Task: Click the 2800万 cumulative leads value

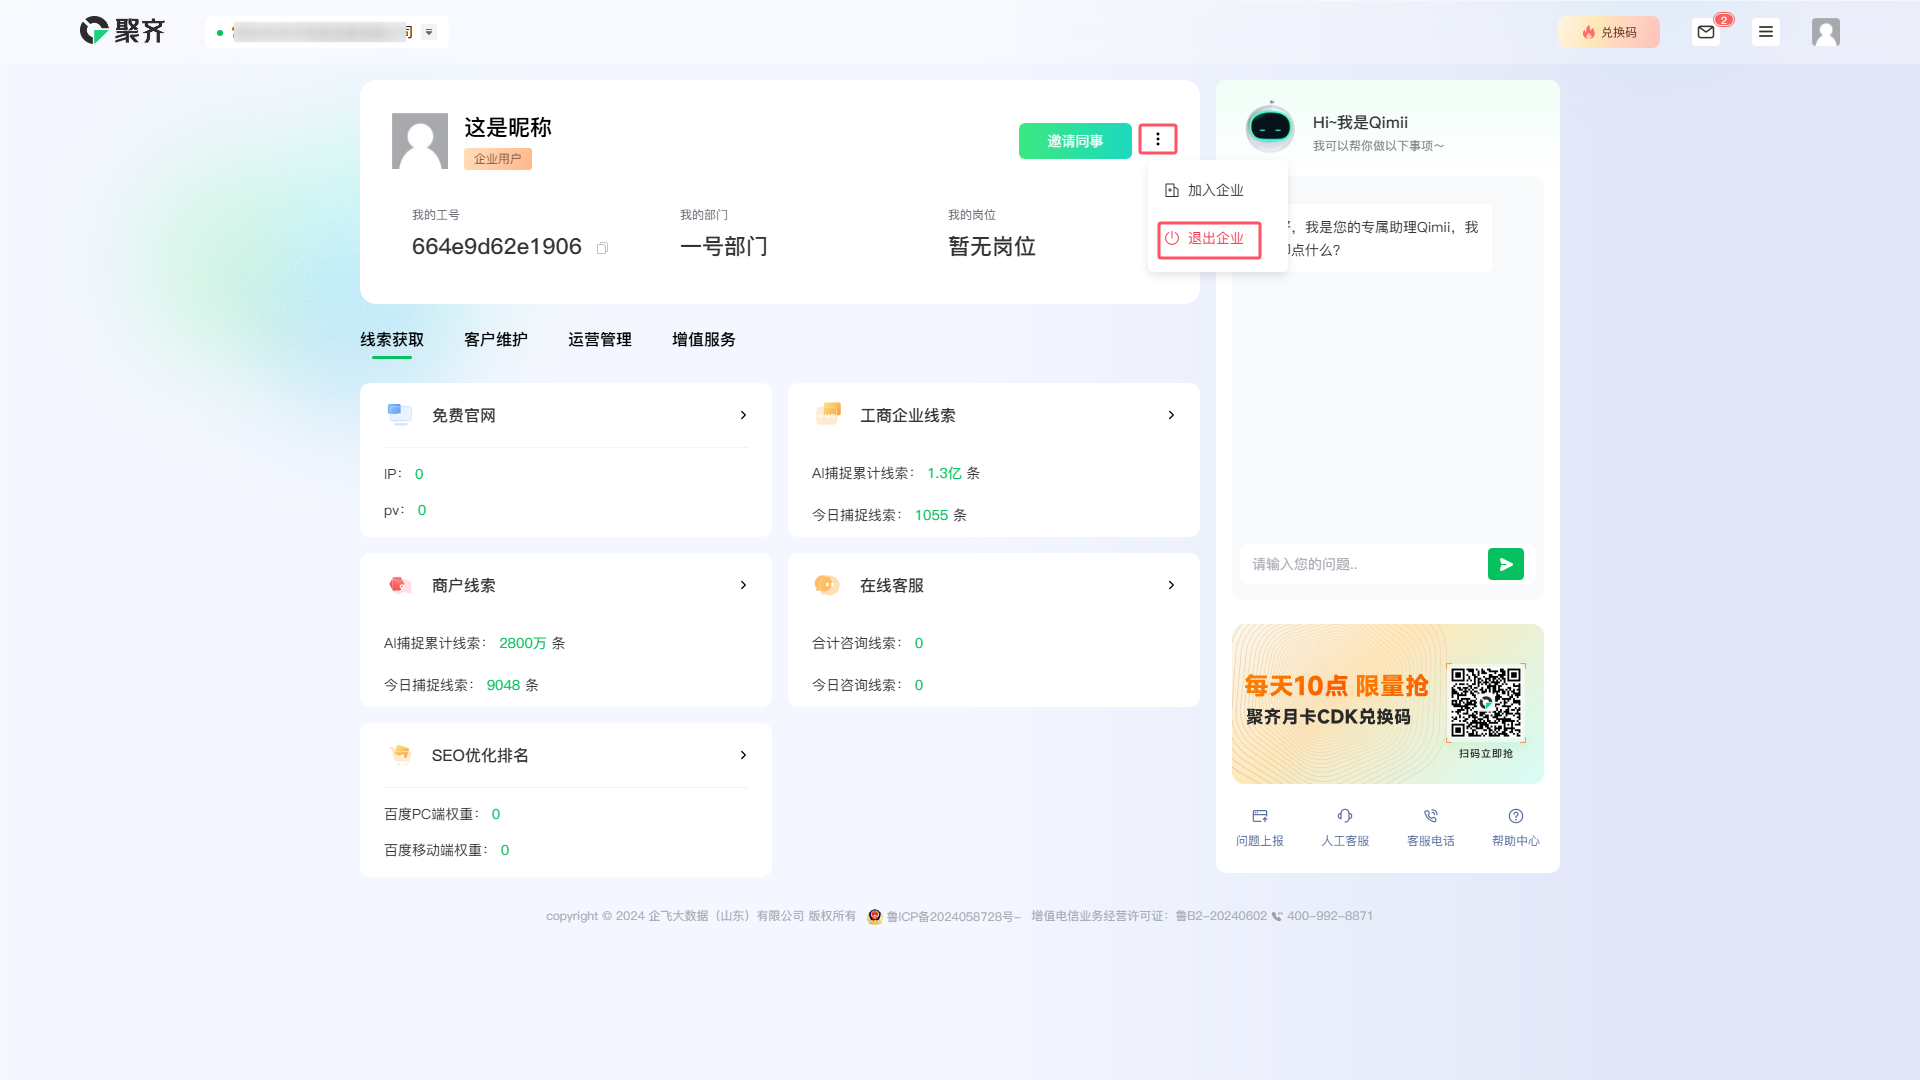Action: click(523, 643)
